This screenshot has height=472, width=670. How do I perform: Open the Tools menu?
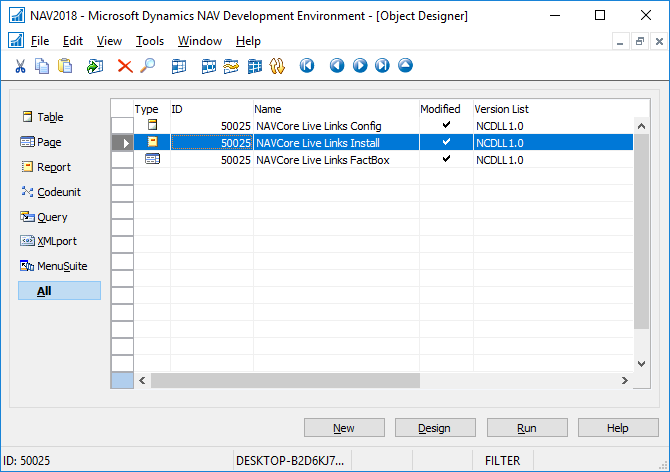point(150,41)
